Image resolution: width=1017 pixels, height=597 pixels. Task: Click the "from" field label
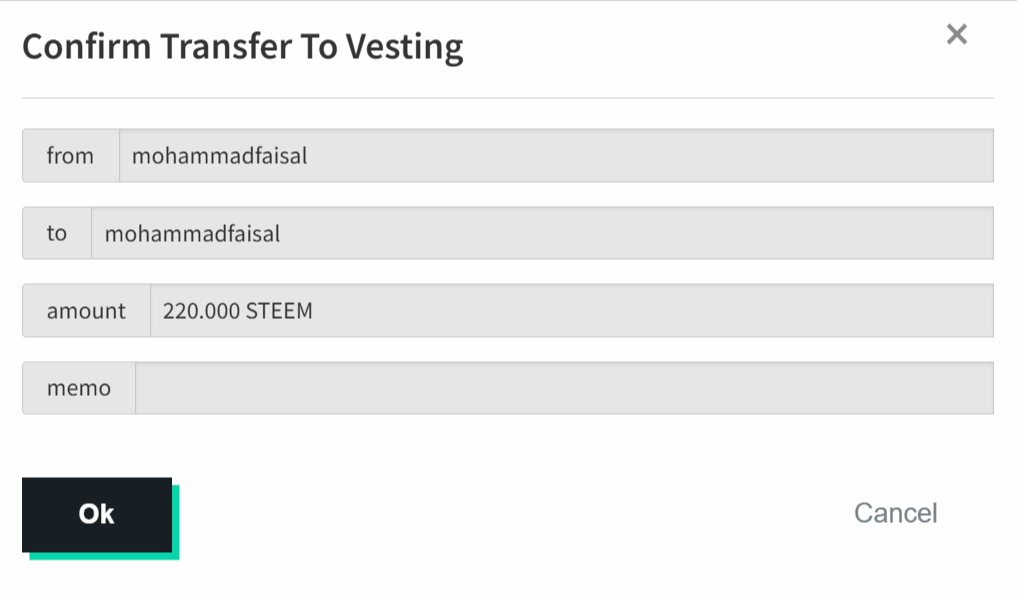click(x=70, y=156)
